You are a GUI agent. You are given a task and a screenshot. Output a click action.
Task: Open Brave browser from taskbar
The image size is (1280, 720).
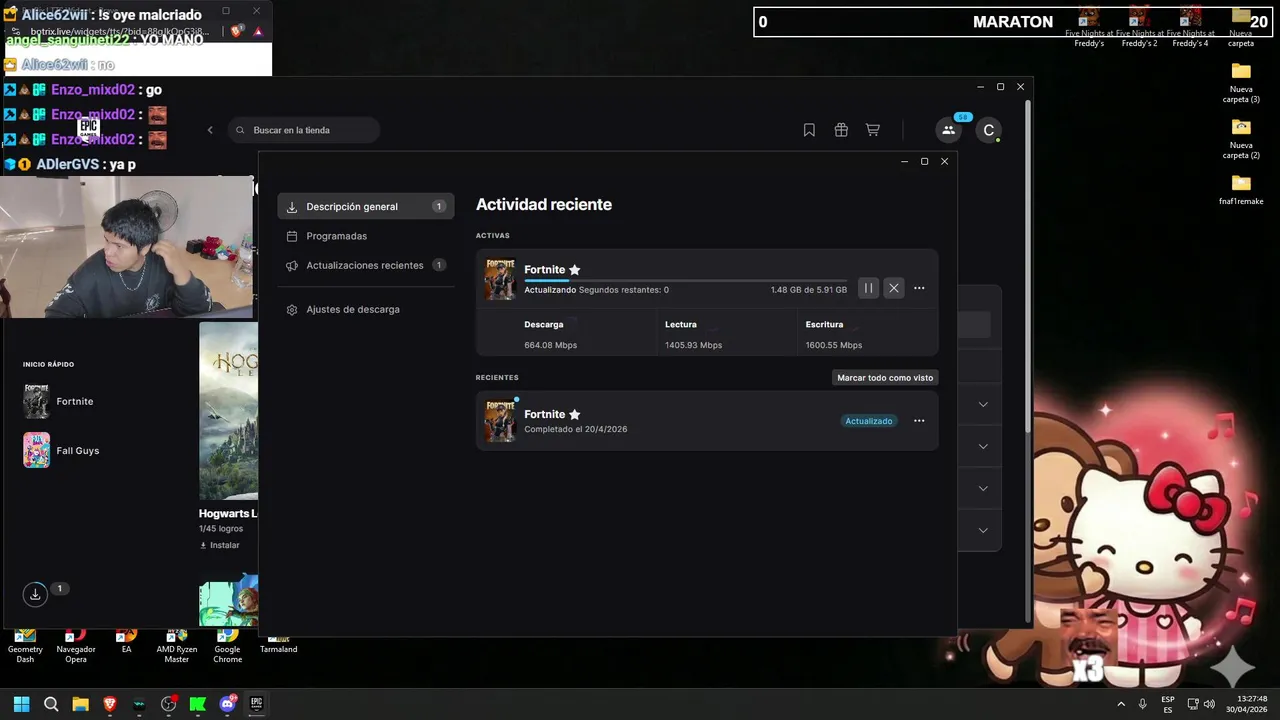pos(110,704)
